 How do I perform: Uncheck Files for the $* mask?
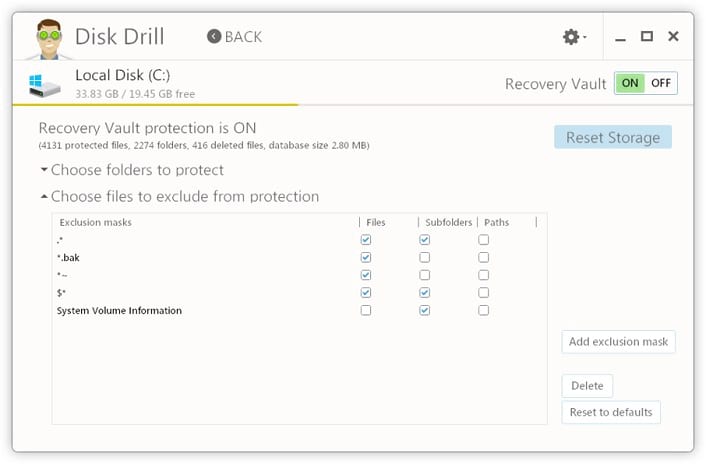[x=366, y=293]
